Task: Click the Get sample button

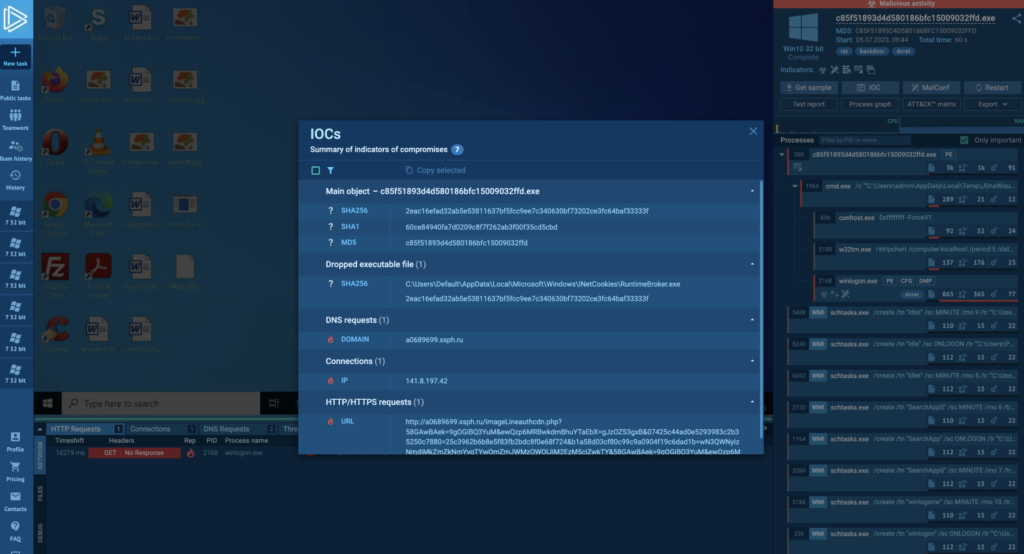Action: coord(810,88)
